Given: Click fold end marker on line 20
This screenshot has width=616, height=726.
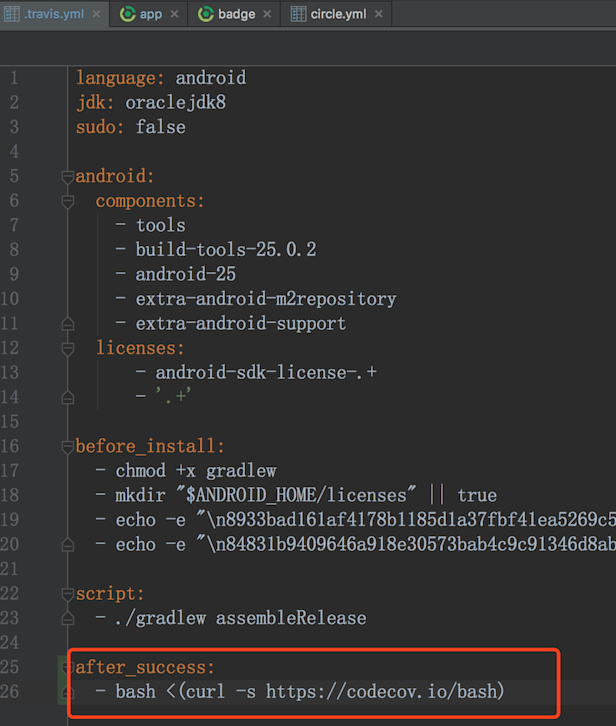Looking at the screenshot, I should 68,544.
